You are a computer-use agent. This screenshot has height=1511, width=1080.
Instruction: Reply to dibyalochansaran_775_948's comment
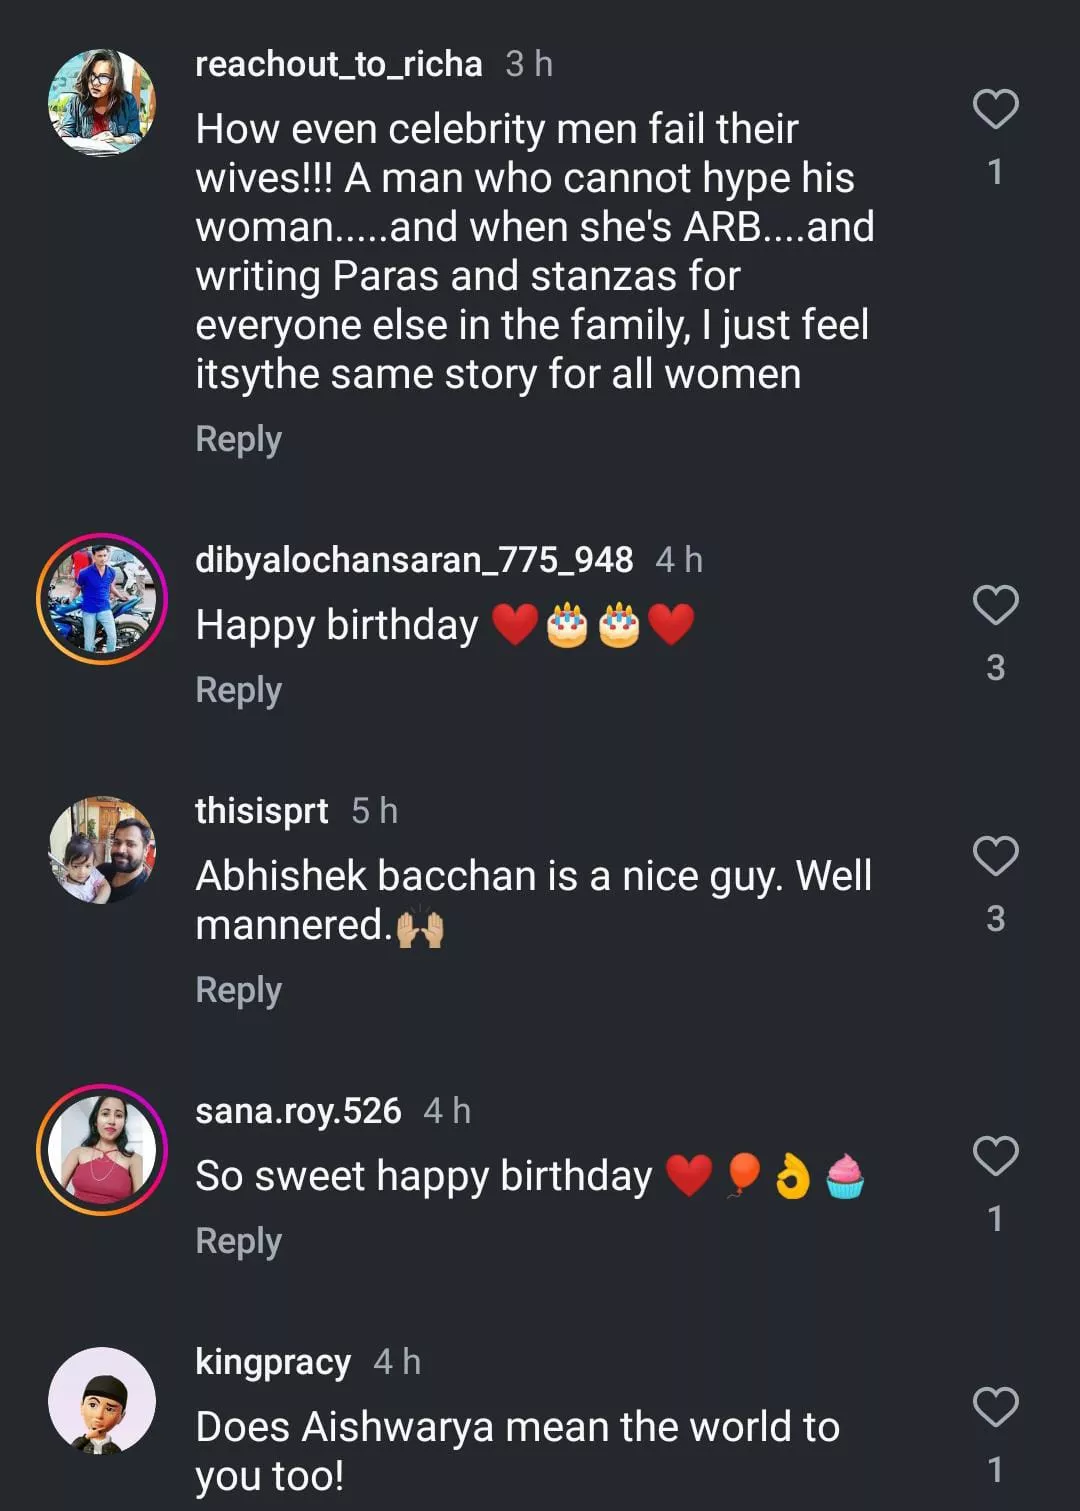[238, 690]
